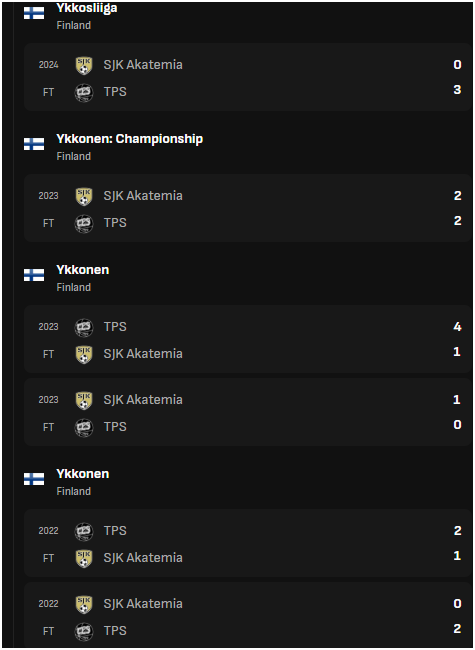Open Ykkosliiga league heading
The height and width of the screenshot is (650, 475).
click(x=87, y=8)
